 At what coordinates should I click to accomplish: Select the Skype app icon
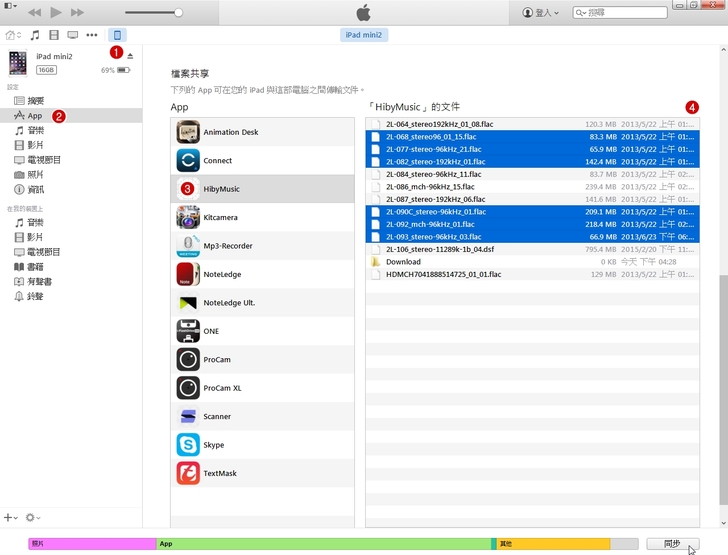[188, 445]
